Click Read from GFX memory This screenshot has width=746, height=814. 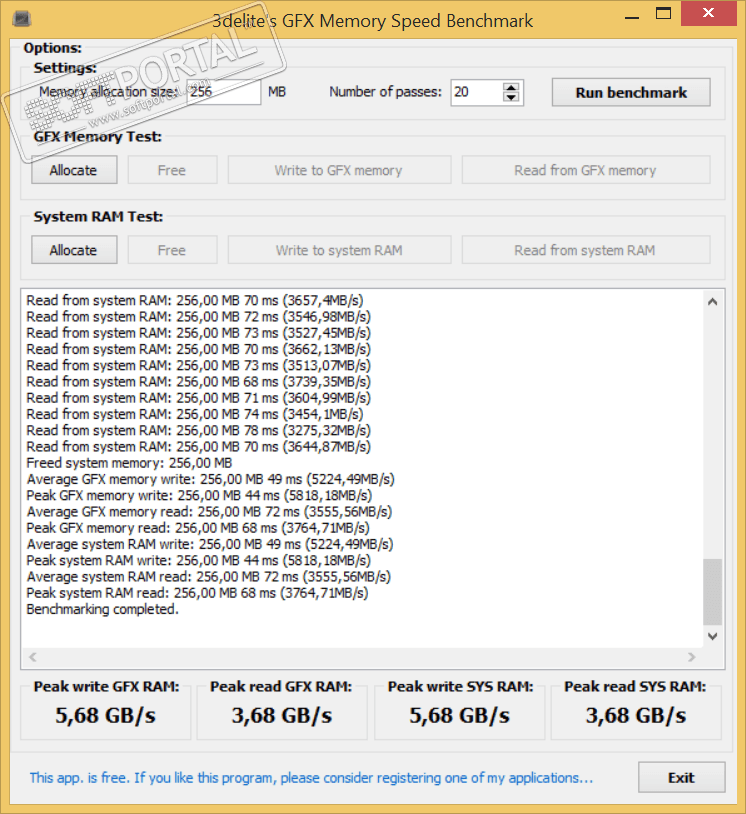tap(586, 170)
